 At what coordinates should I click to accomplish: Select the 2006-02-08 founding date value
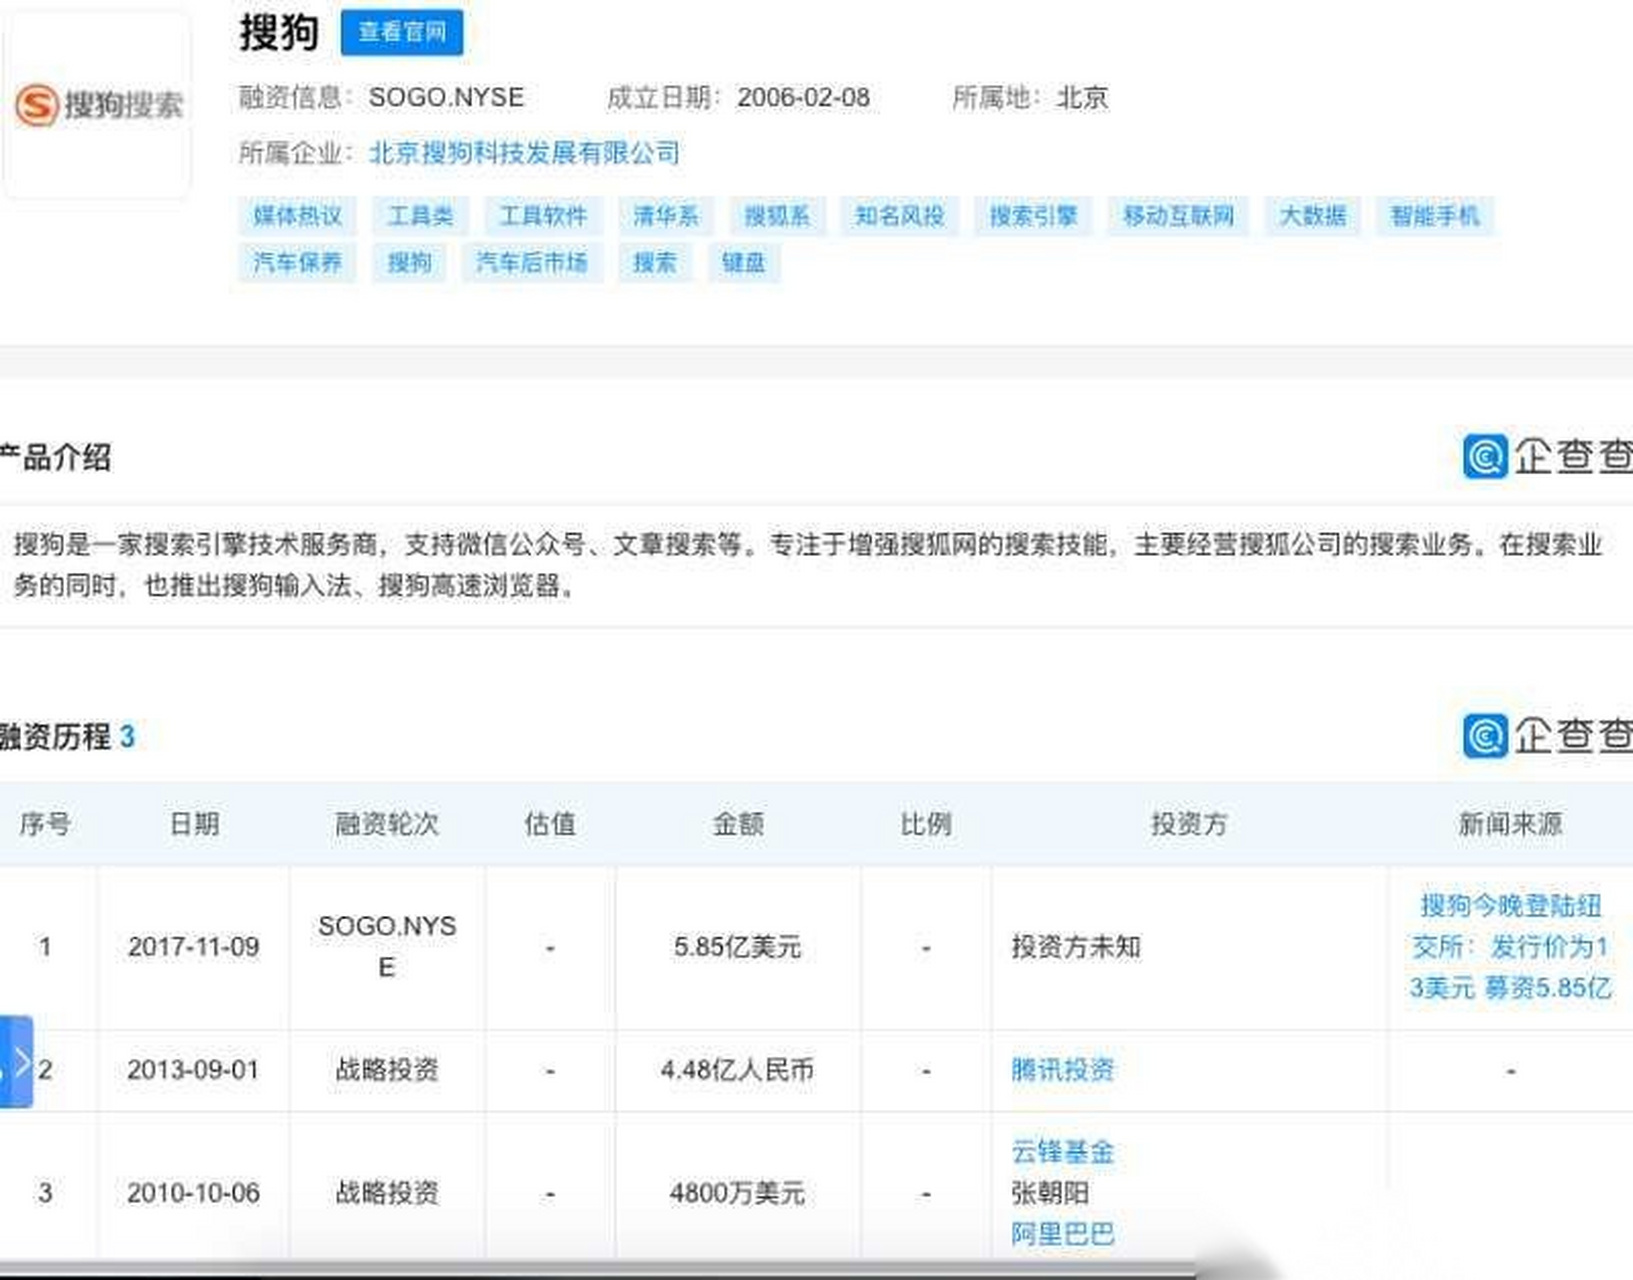click(x=804, y=98)
